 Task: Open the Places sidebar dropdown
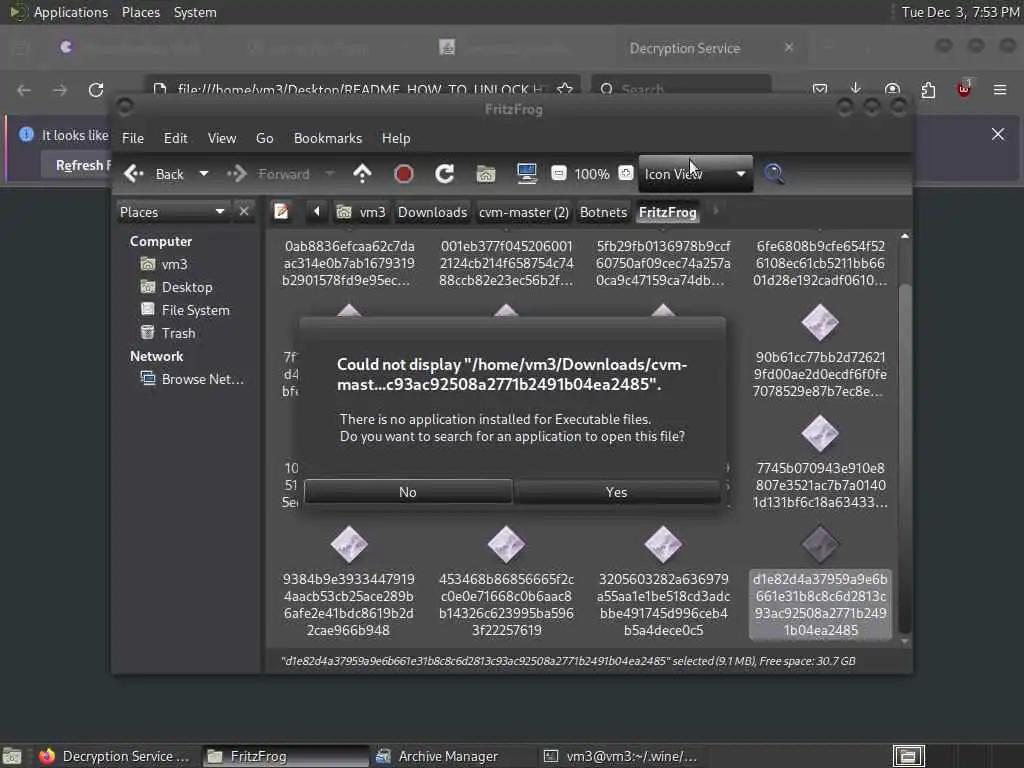pyautogui.click(x=172, y=212)
